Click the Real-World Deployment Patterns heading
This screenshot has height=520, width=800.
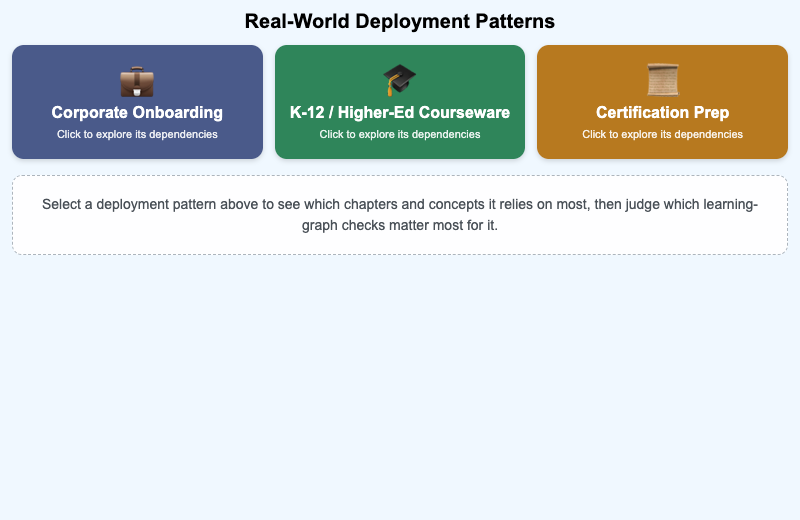(399, 21)
